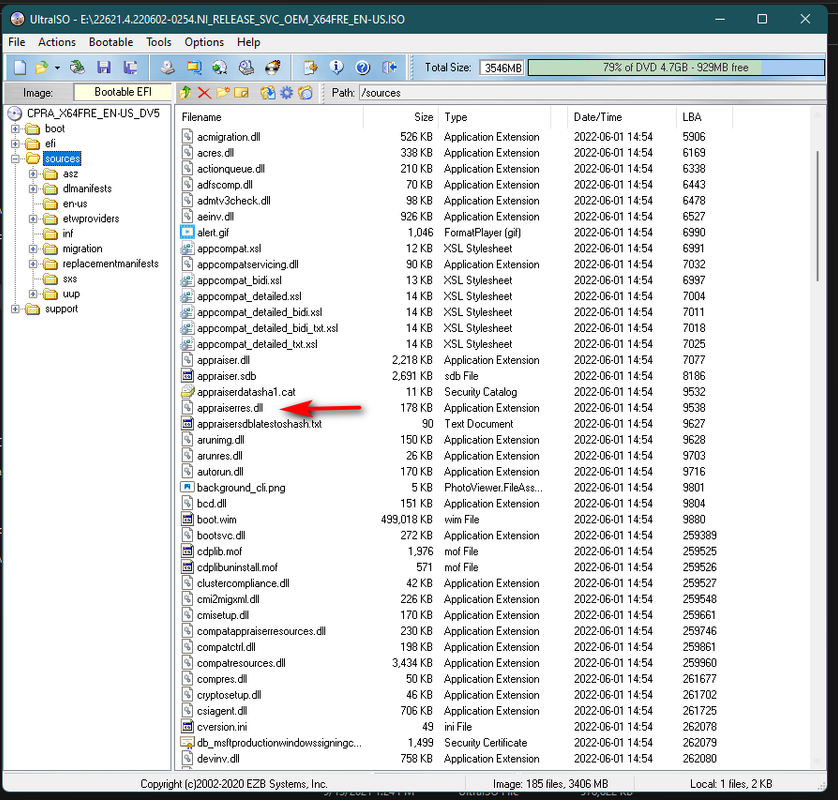Viewport: 838px width, 800px height.
Task: Sort by the Type column header
Action: [494, 117]
